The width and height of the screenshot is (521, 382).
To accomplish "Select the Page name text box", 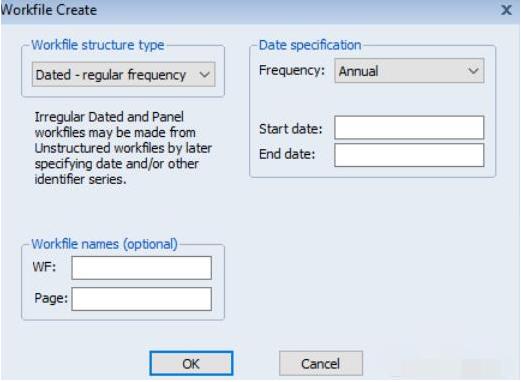I will [x=141, y=299].
